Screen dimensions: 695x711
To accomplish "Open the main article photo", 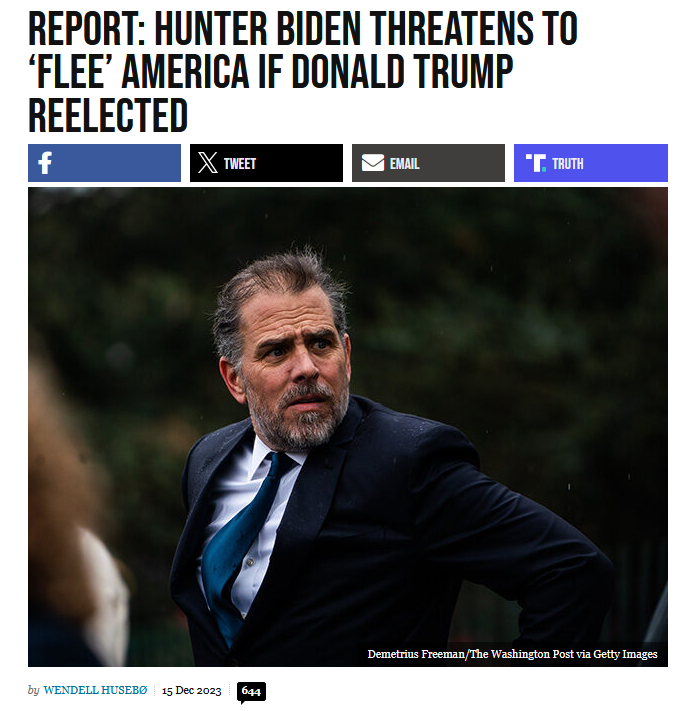I will click(348, 427).
